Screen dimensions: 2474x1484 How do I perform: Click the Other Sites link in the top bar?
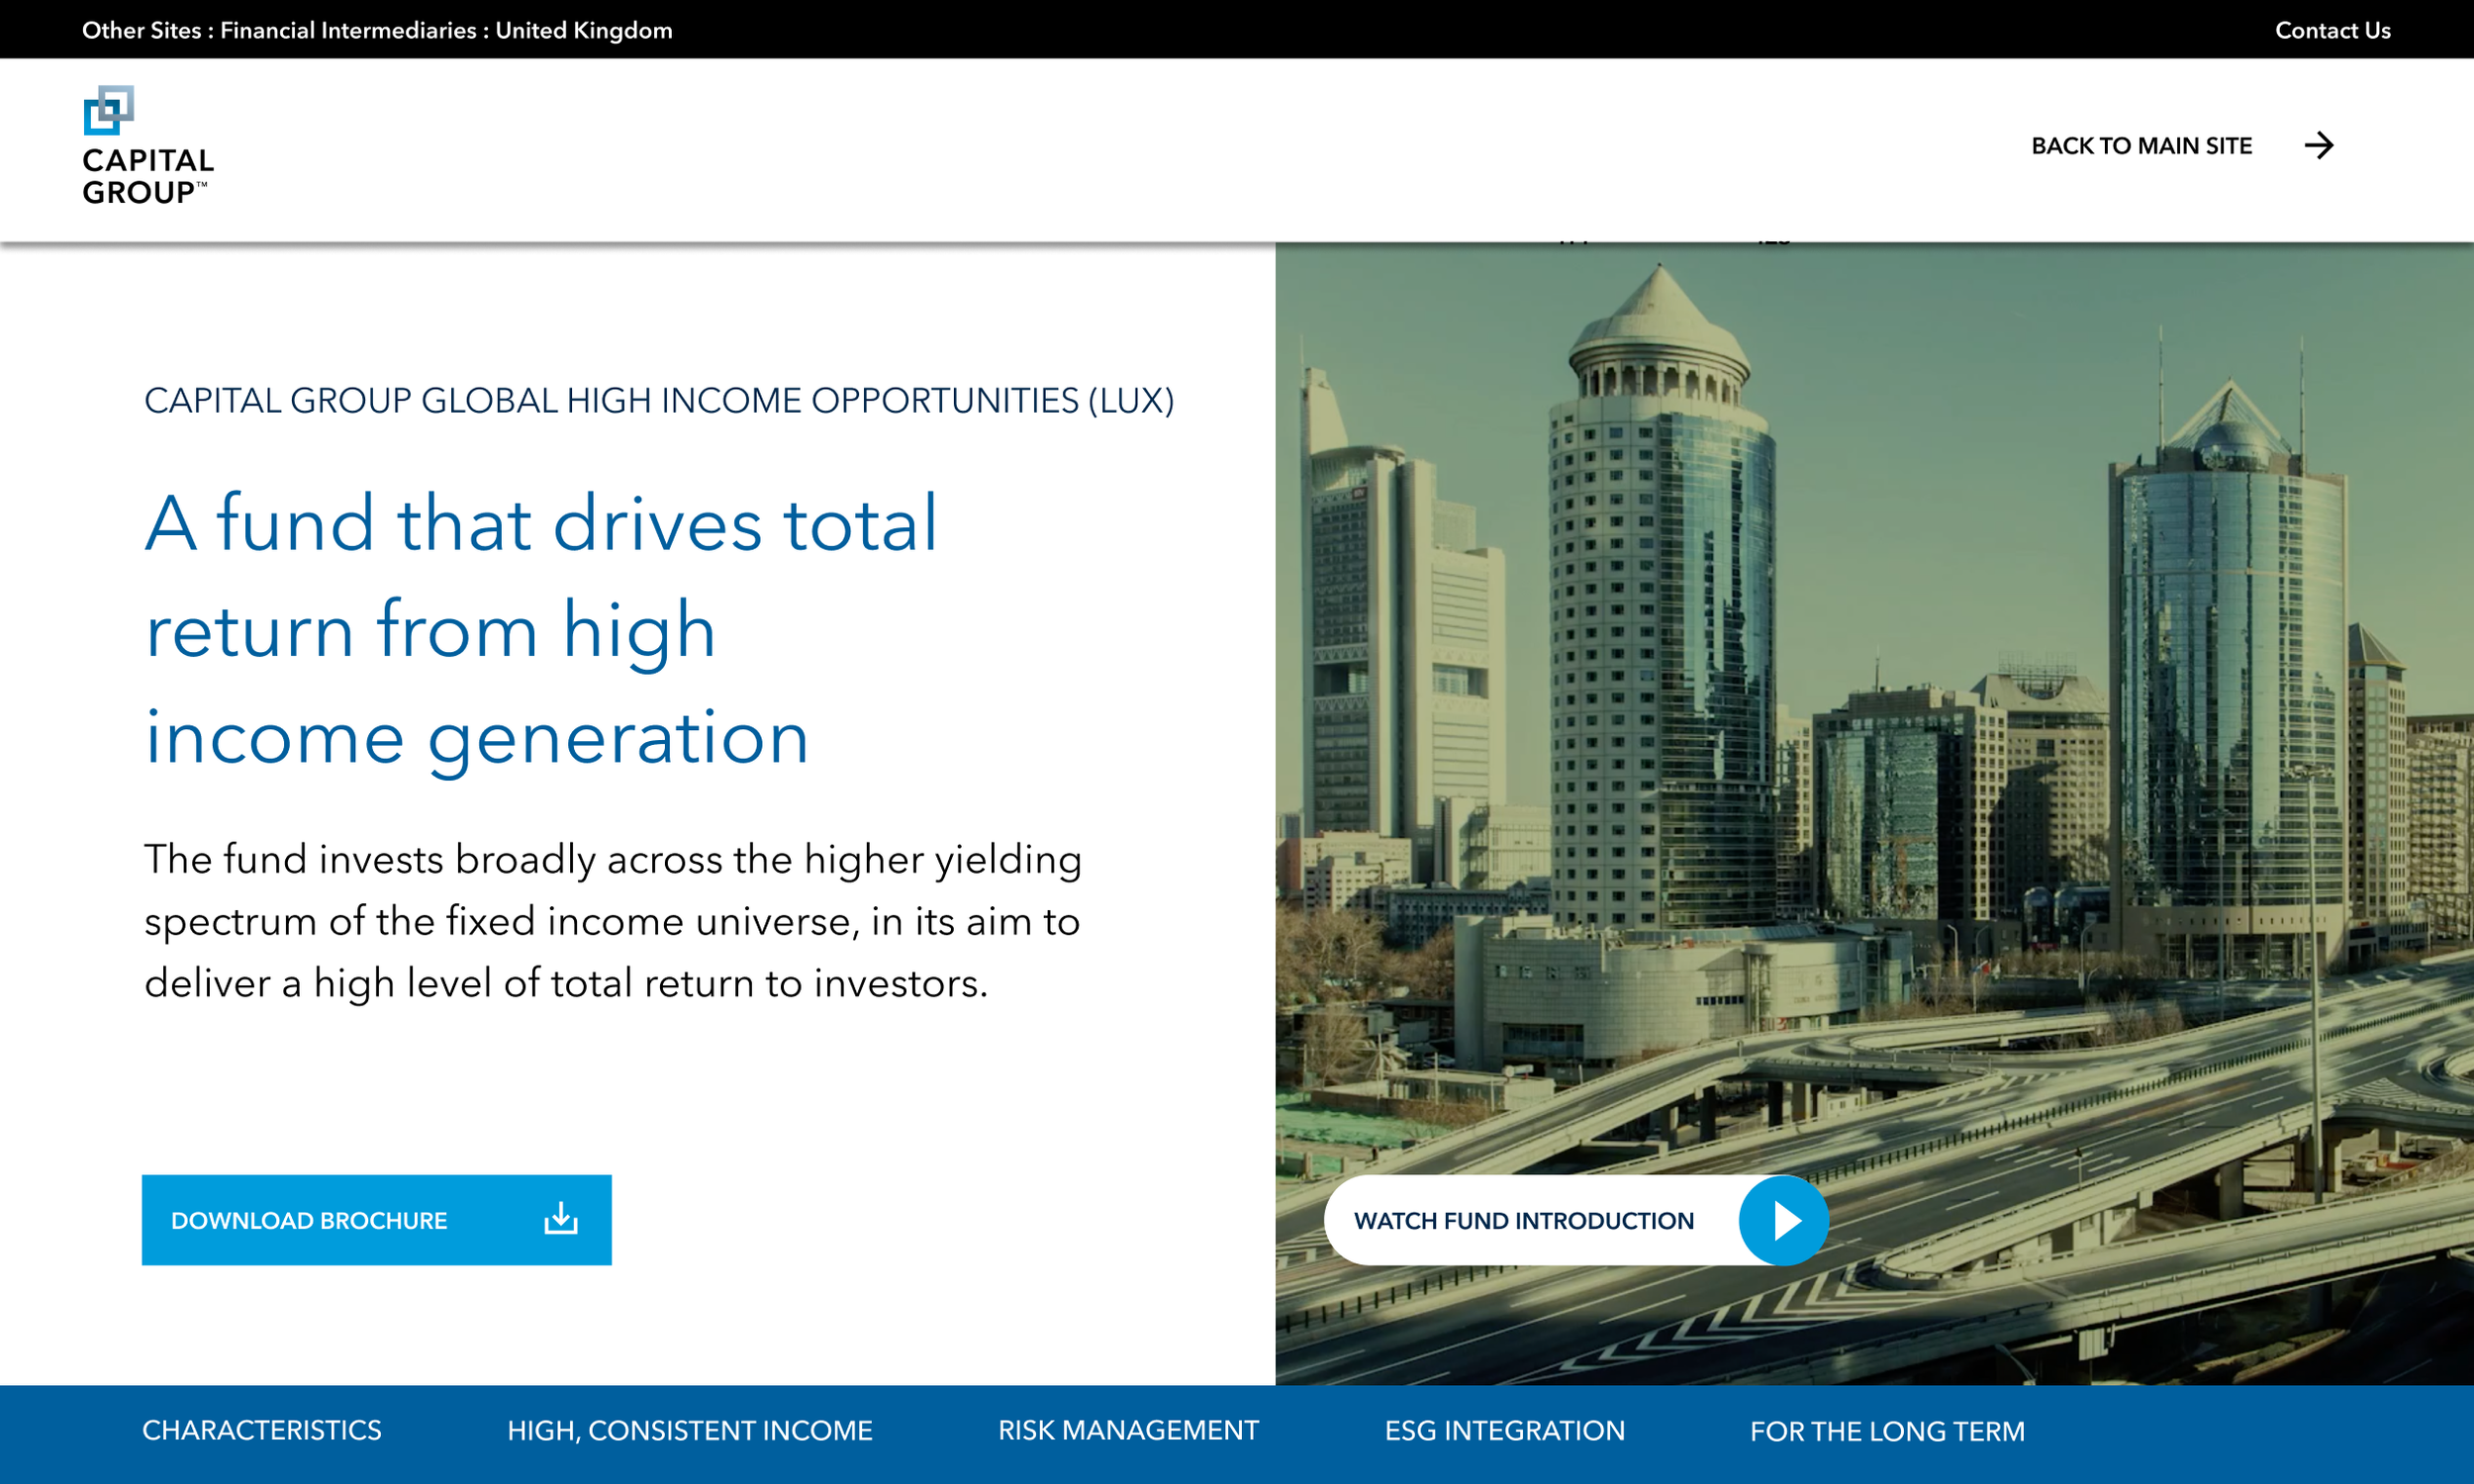pyautogui.click(x=140, y=30)
